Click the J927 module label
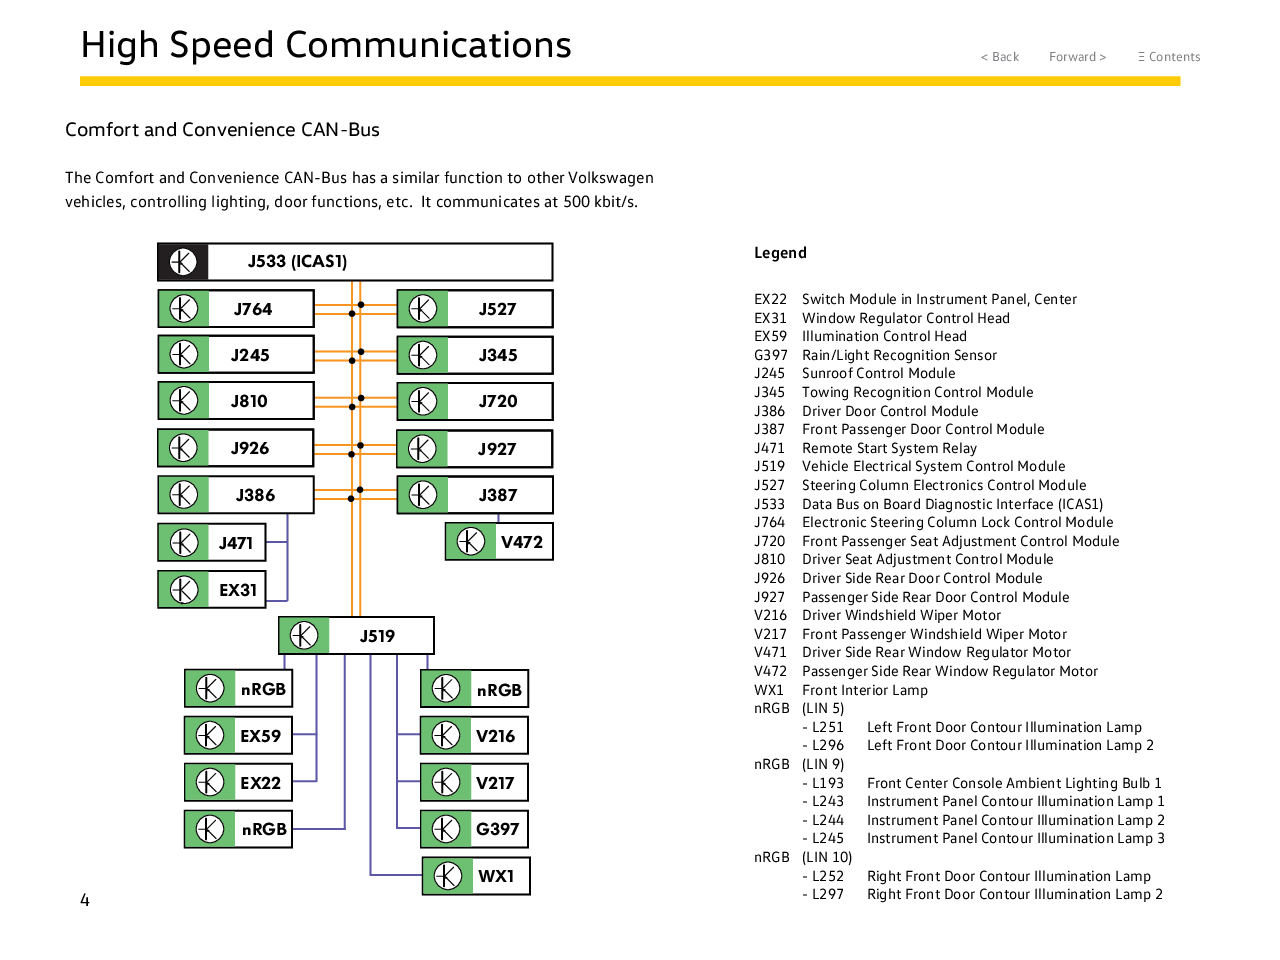 click(x=497, y=449)
